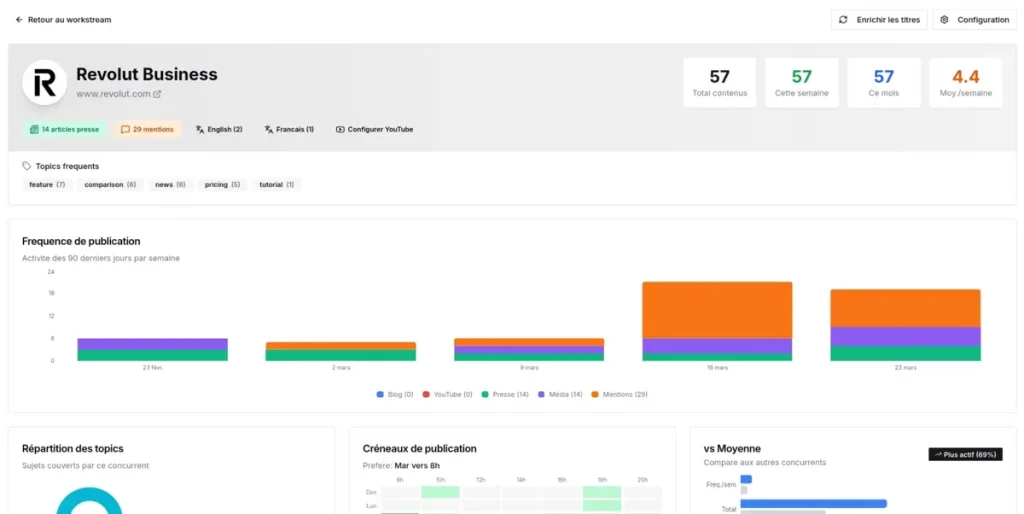Screen dimensions: 1024x514
Task: Open www.revolut.com link
Action: [114, 94]
